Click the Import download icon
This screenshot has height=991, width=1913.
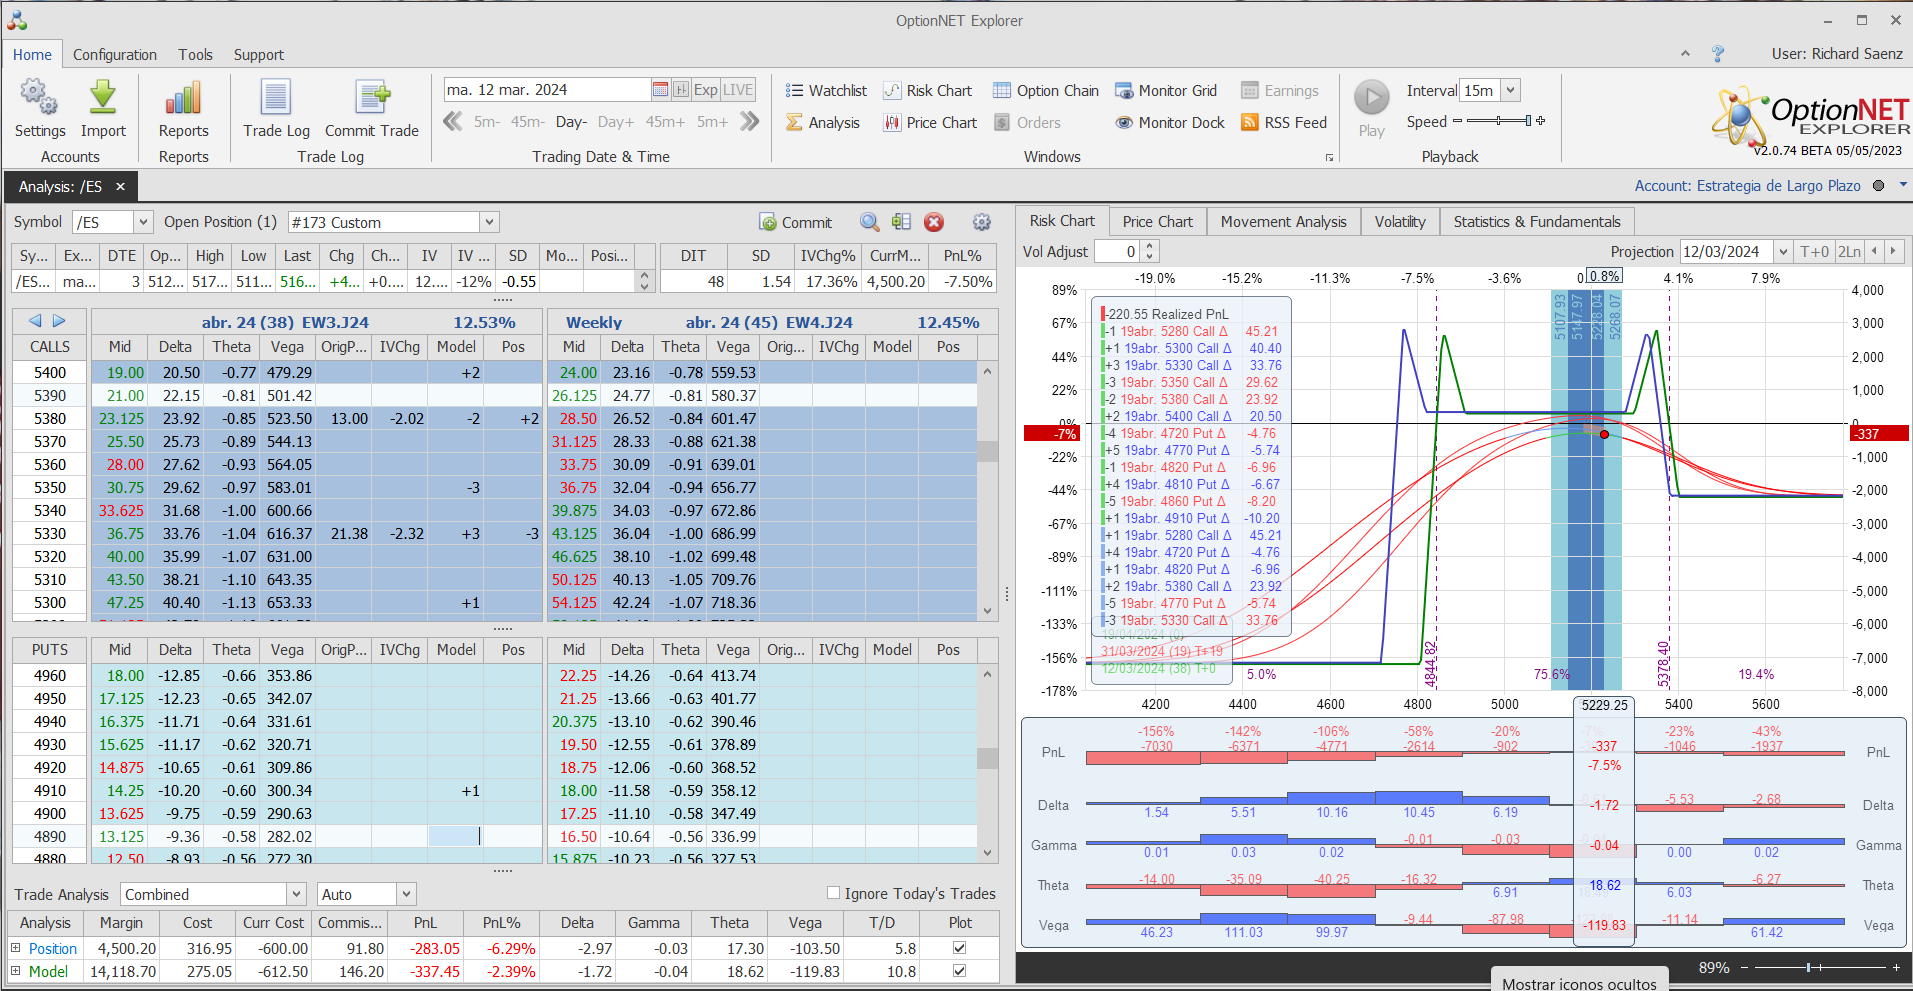pyautogui.click(x=103, y=98)
